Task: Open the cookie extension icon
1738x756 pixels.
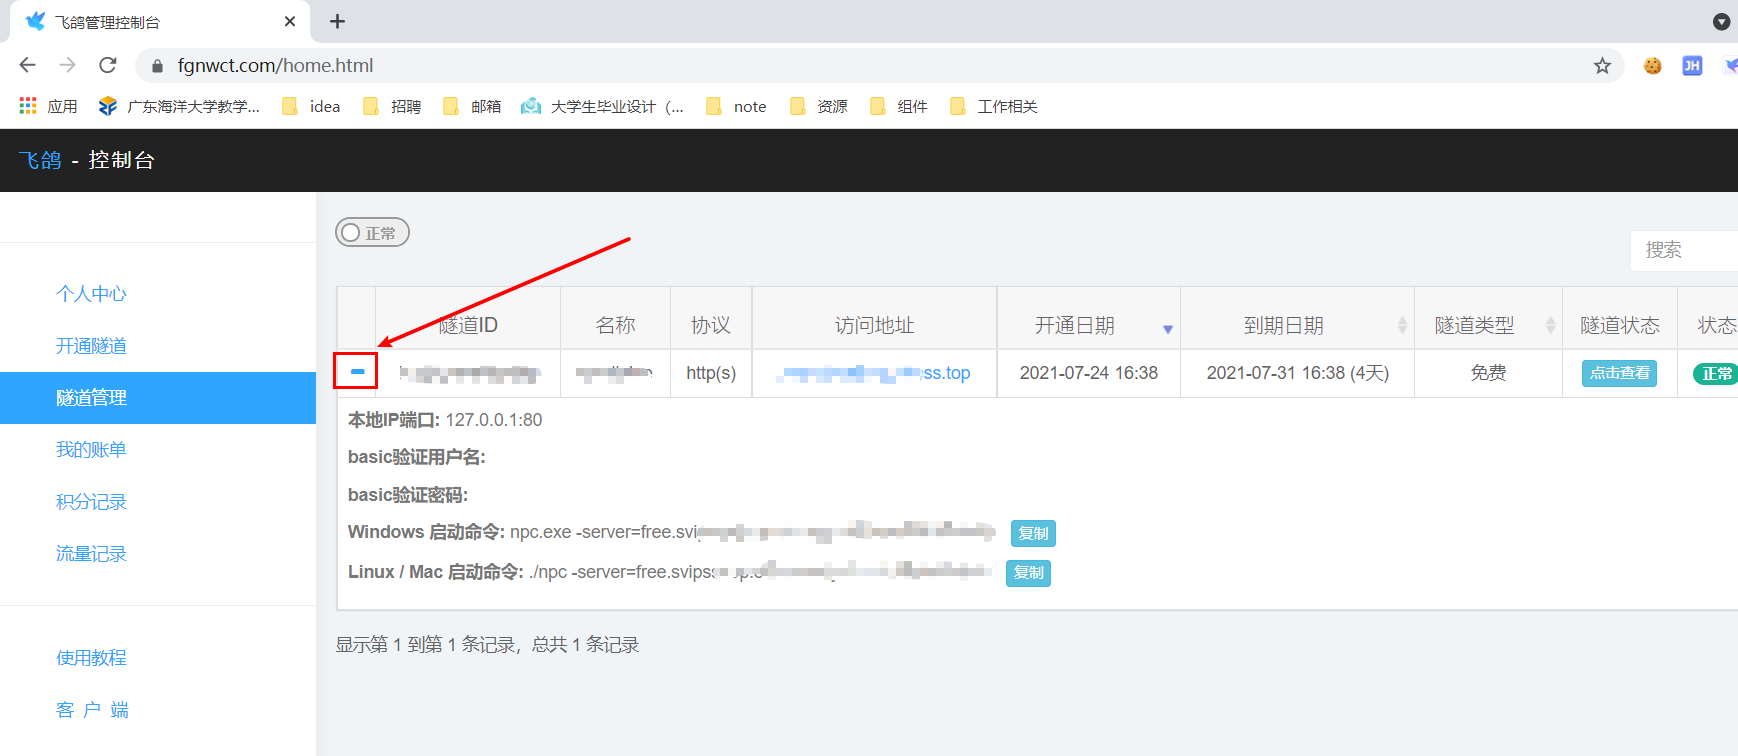Action: tap(1652, 66)
